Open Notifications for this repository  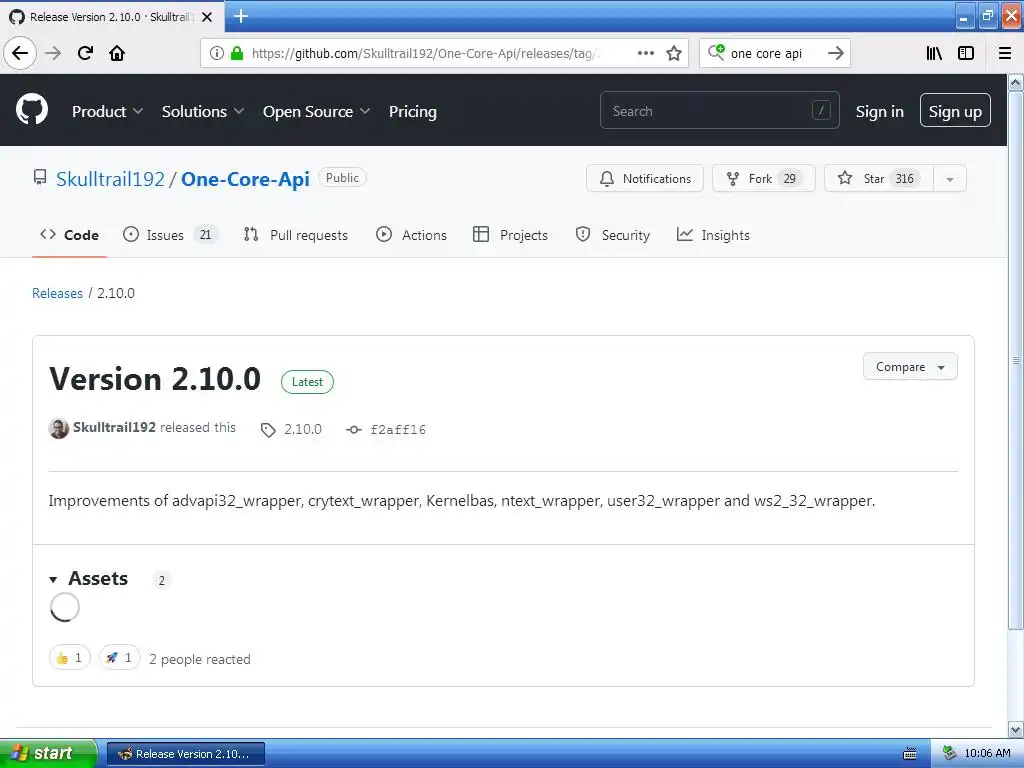[x=645, y=178]
